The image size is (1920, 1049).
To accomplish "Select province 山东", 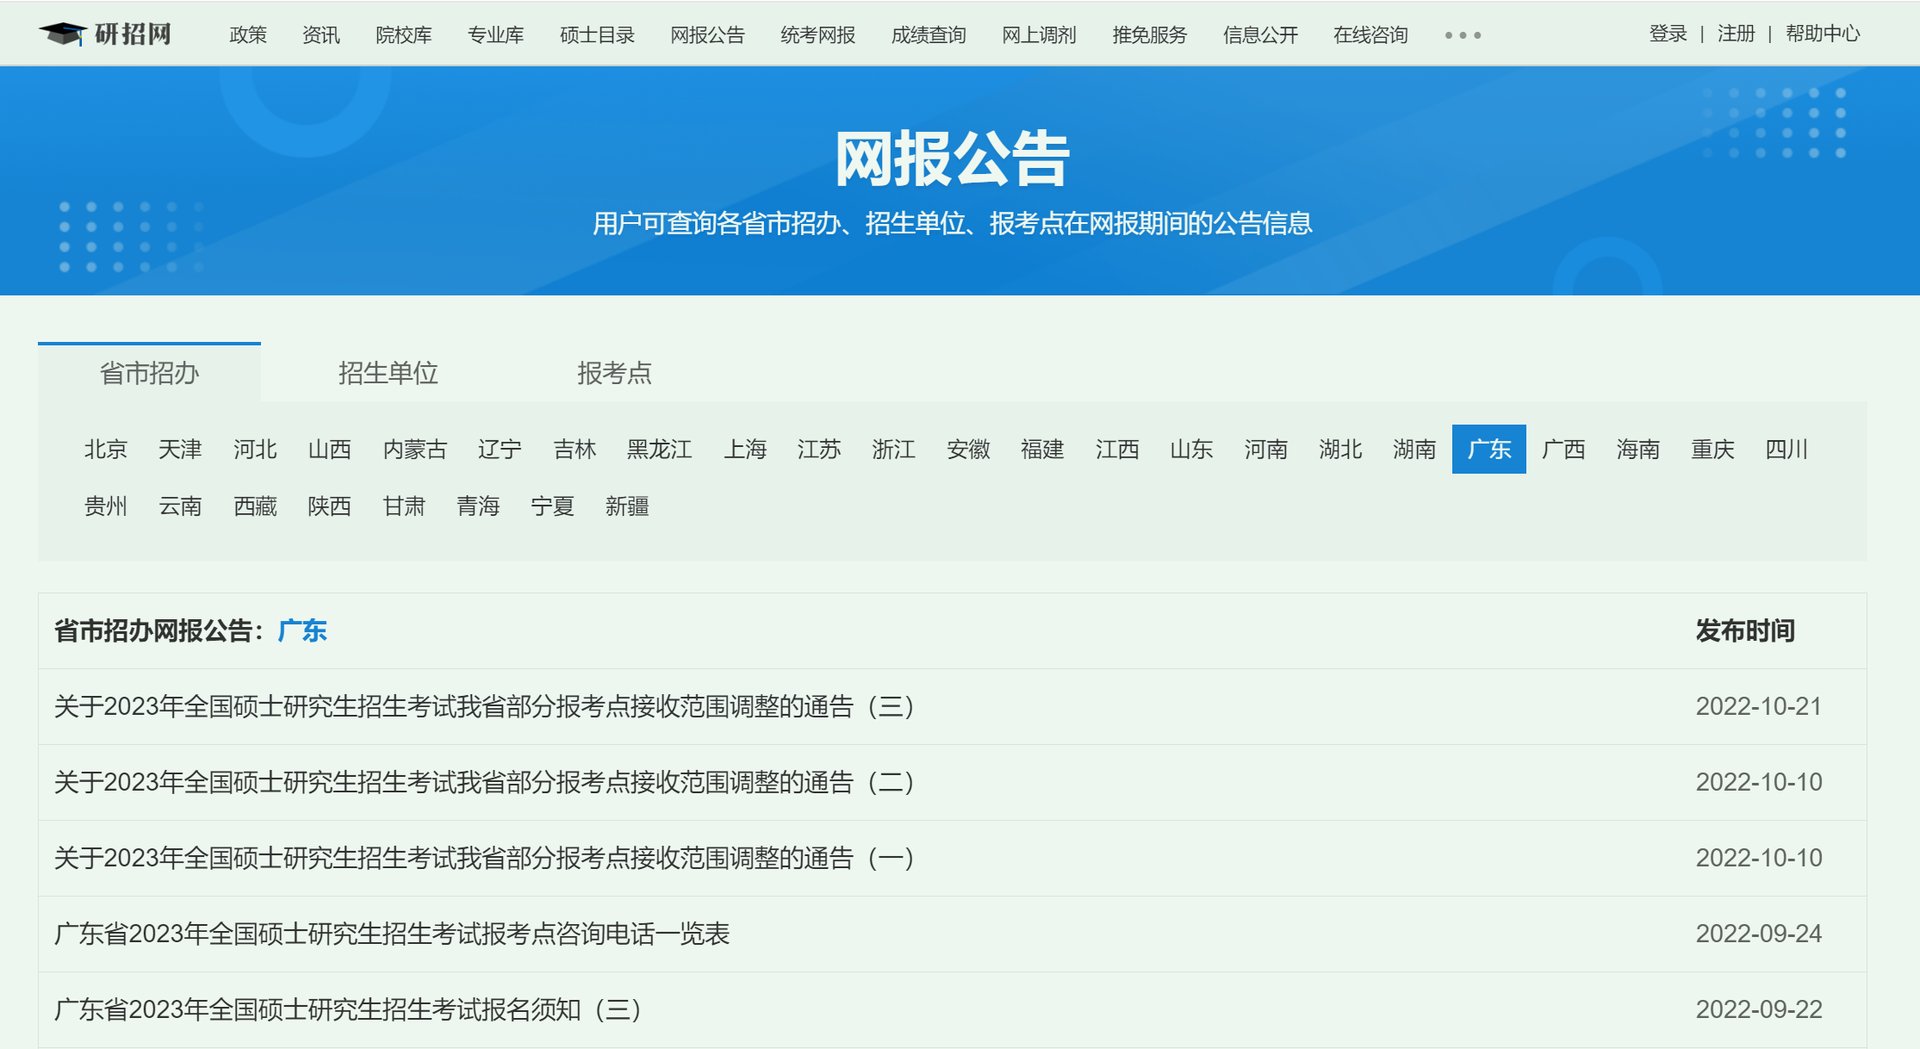I will pos(1191,449).
